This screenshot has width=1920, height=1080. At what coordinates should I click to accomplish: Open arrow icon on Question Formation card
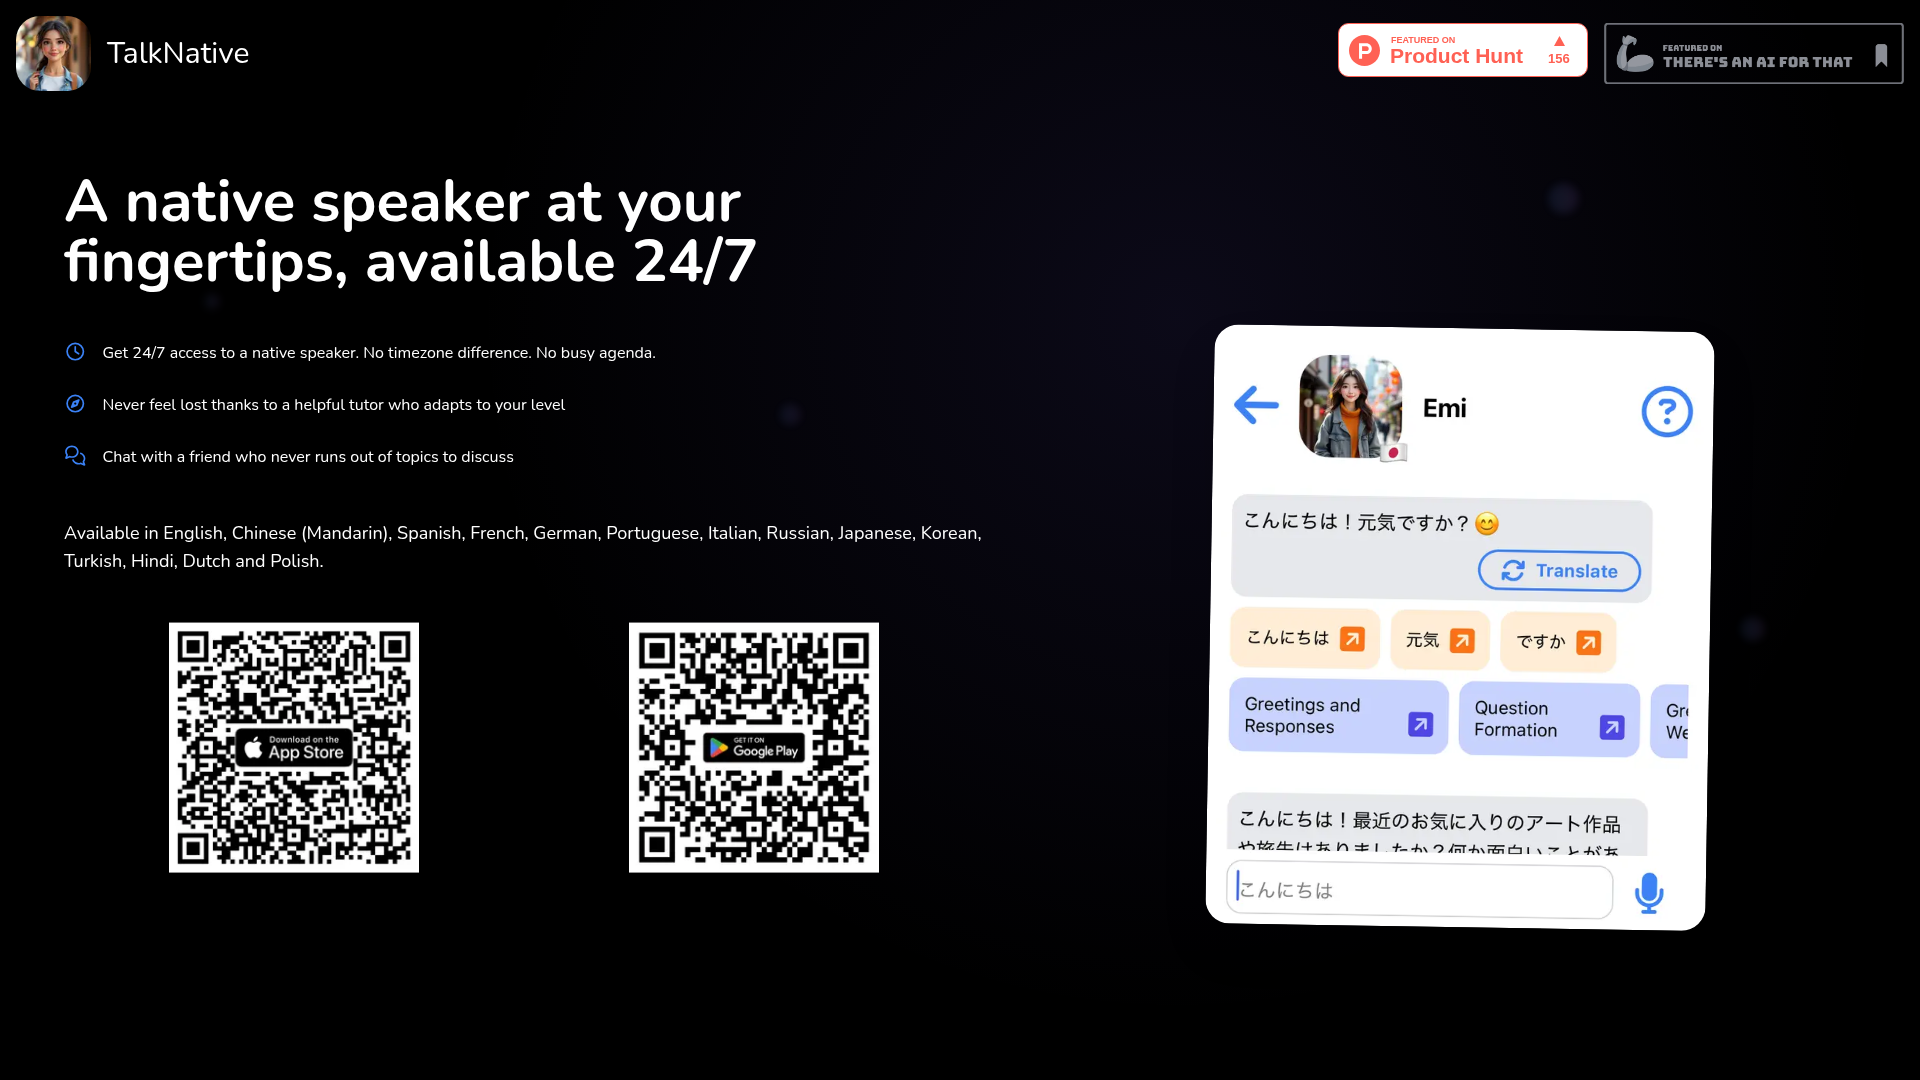click(x=1611, y=727)
